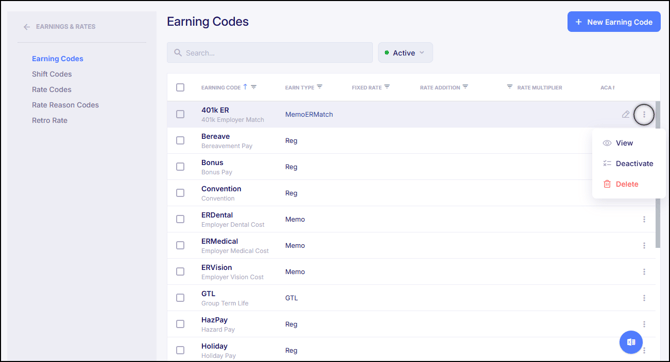Click the Rate Addition column header
This screenshot has height=362, width=670.
(x=440, y=88)
